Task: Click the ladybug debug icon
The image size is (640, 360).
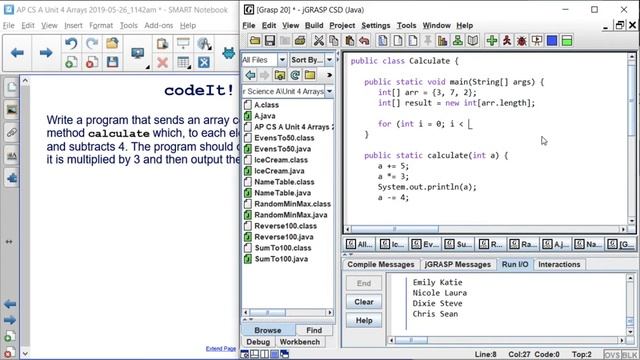Action: [522, 40]
